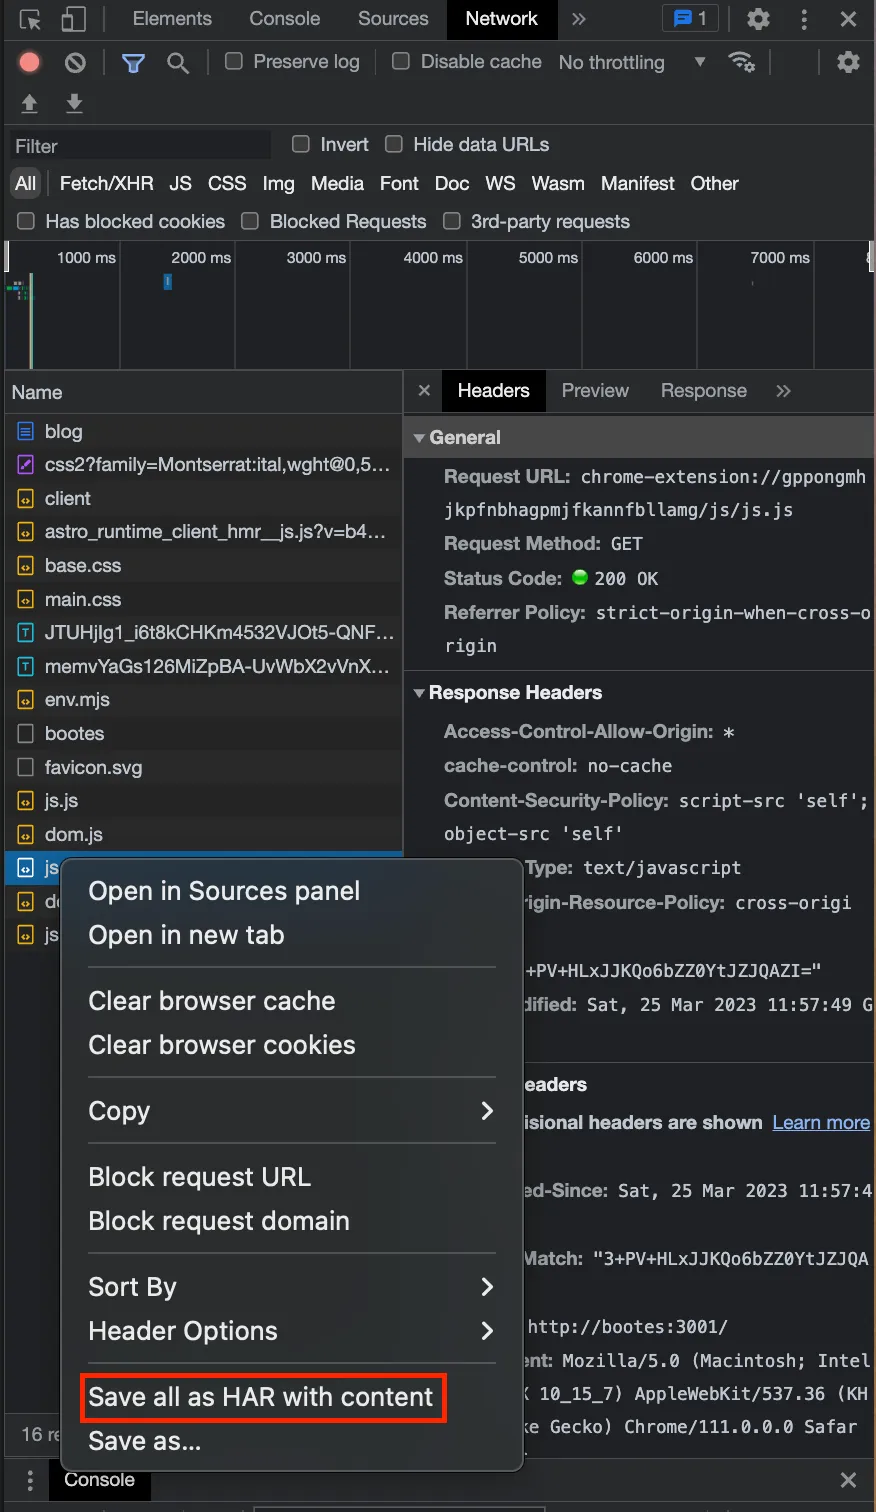Select the base.css request row
This screenshot has height=1512, width=876.
click(x=202, y=565)
